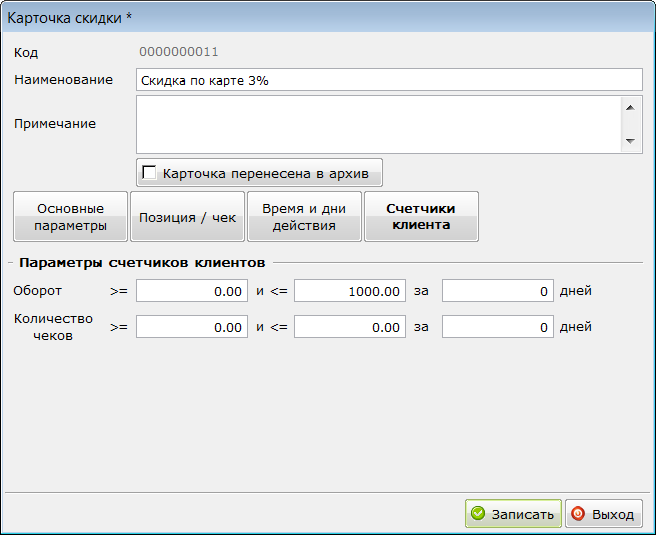Click the Количество чеков days field
Screen dimensions: 656x535
click(498, 327)
